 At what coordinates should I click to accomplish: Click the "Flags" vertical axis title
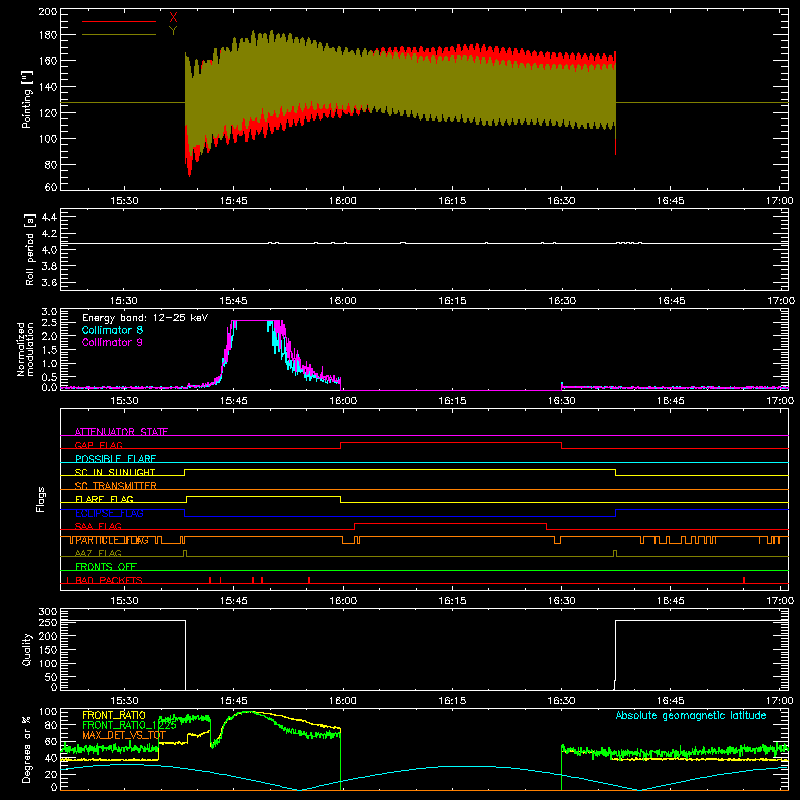41,499
